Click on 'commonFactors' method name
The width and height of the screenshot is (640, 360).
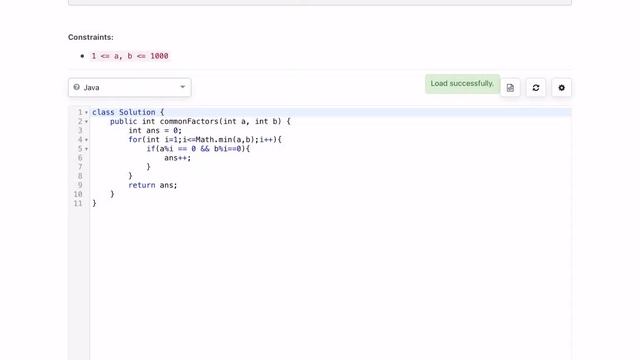189,121
